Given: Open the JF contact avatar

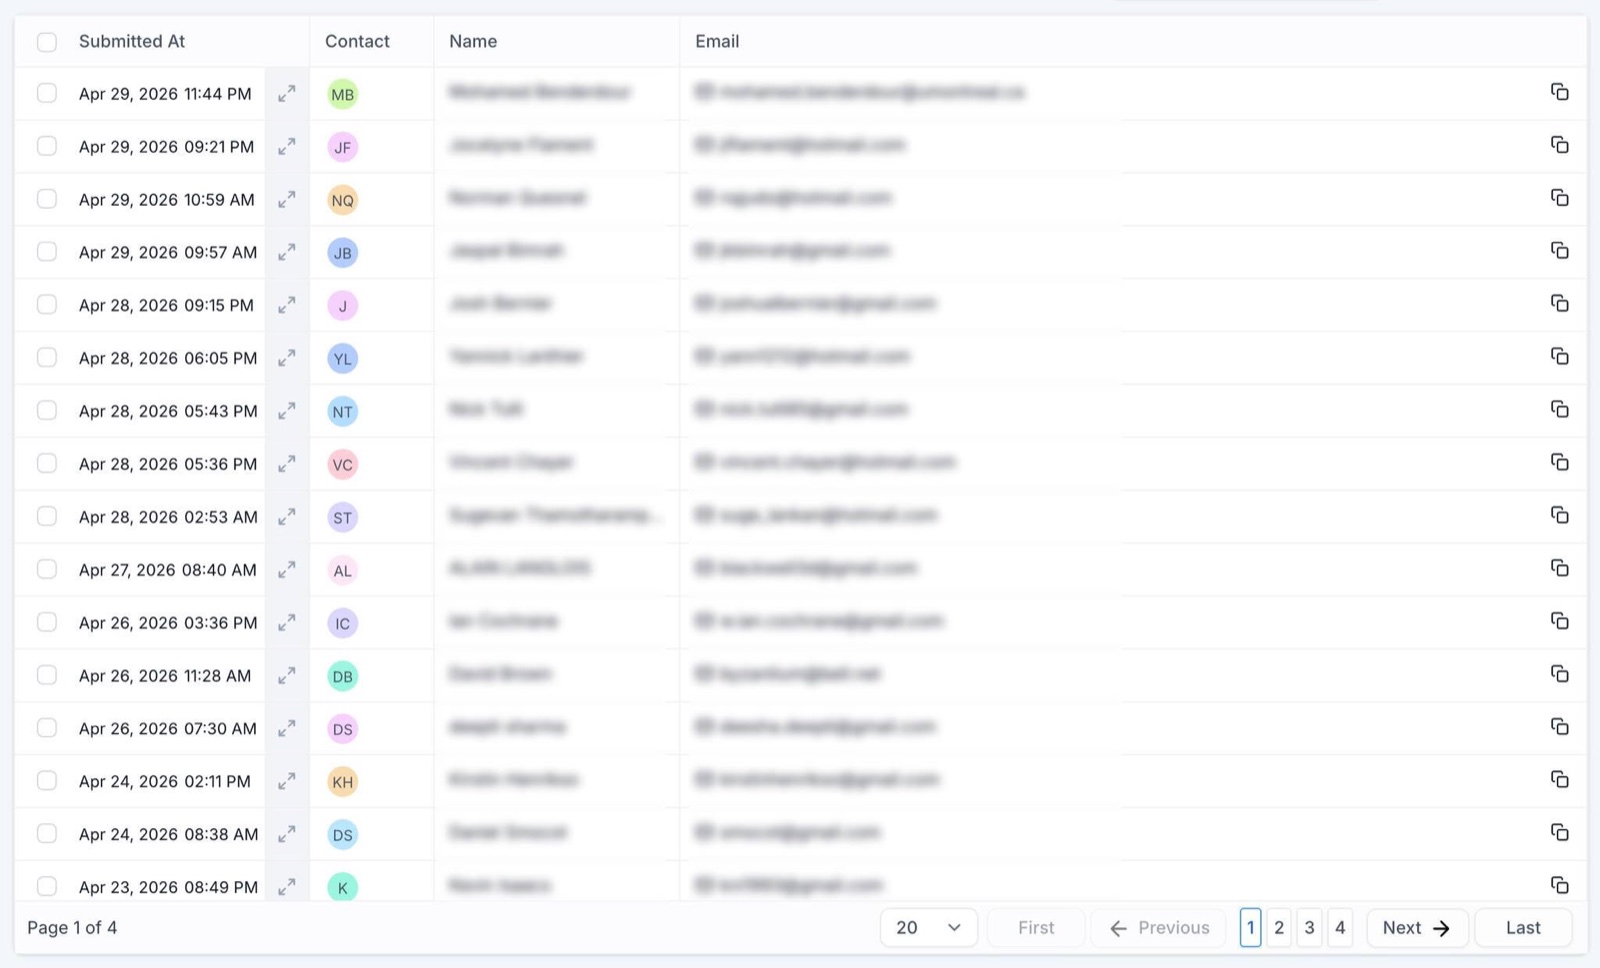Looking at the screenshot, I should (343, 147).
